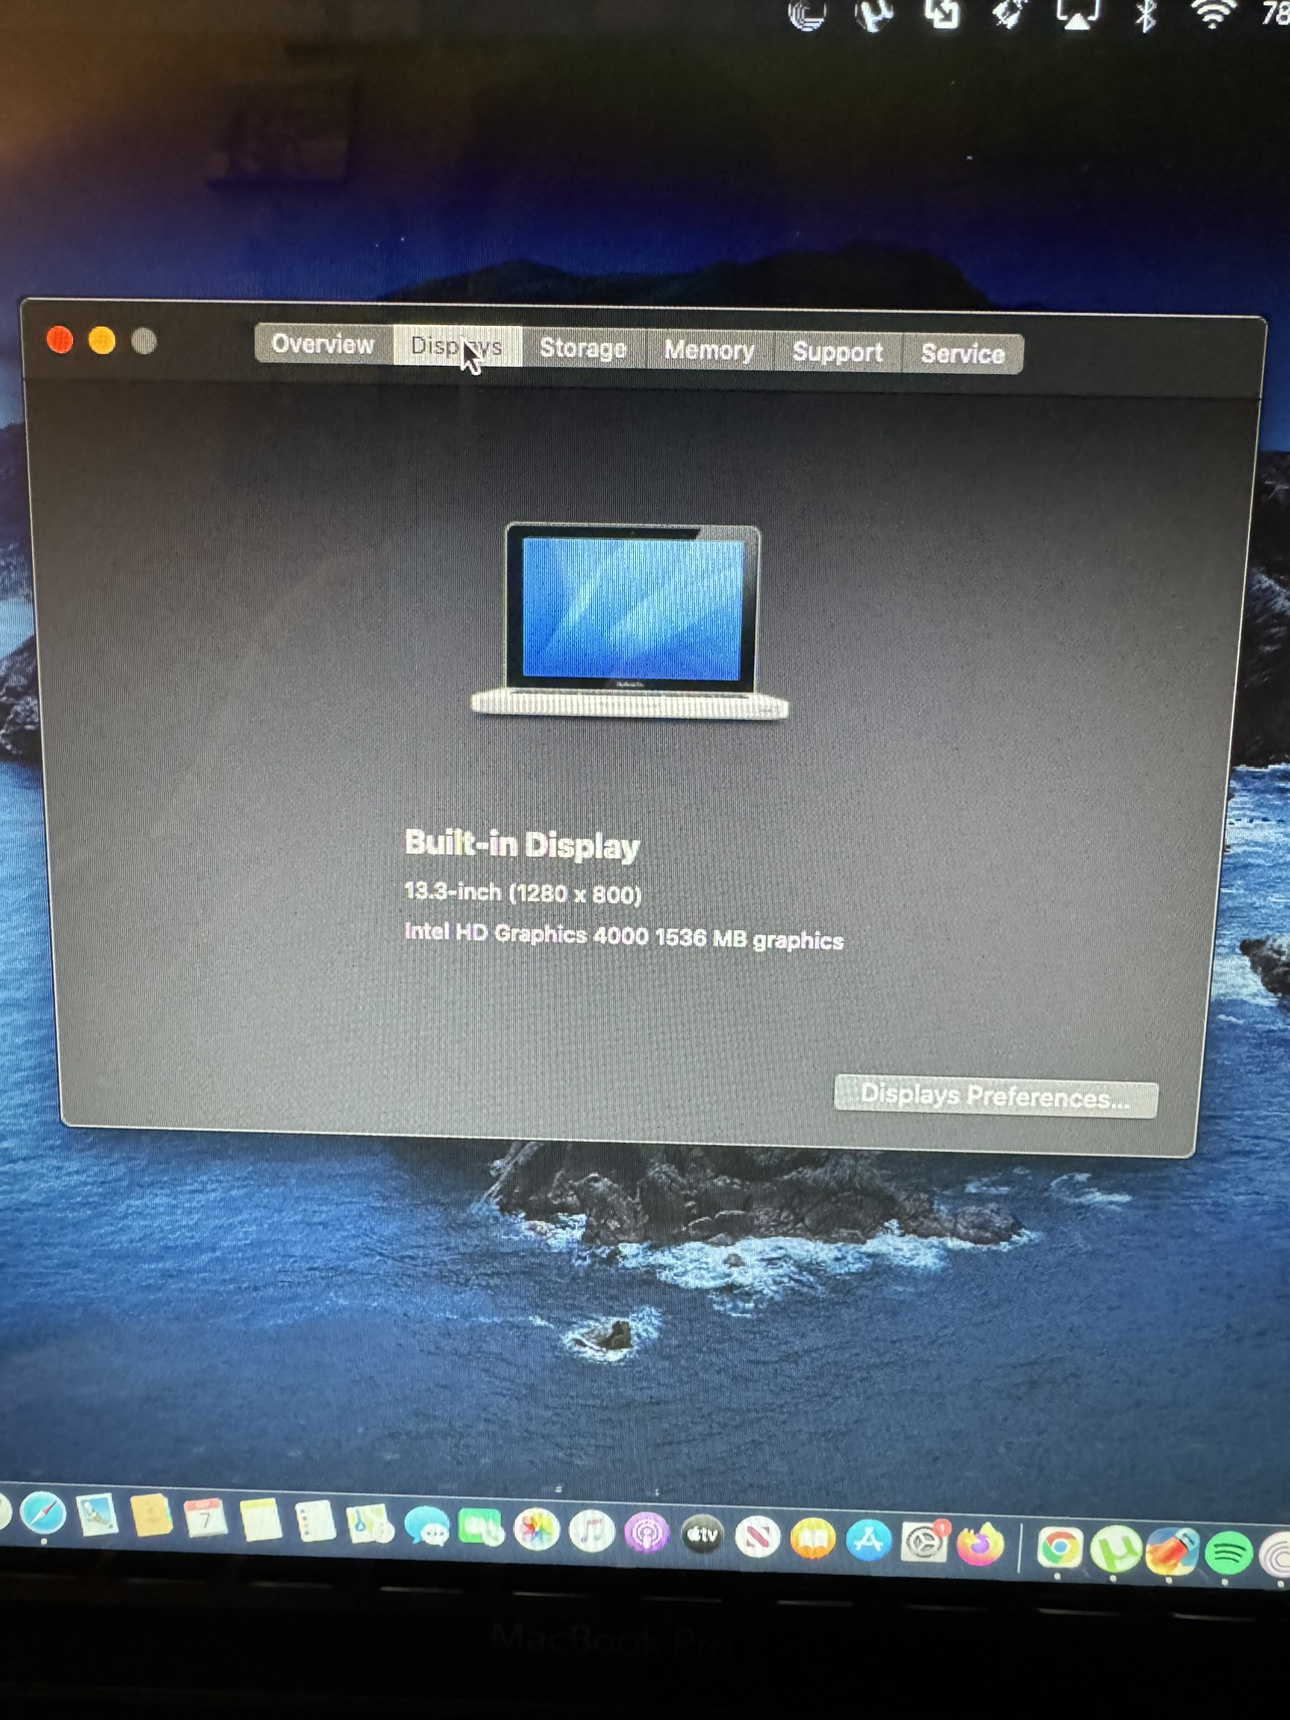Open Contacts in the Dock

(x=151, y=1517)
